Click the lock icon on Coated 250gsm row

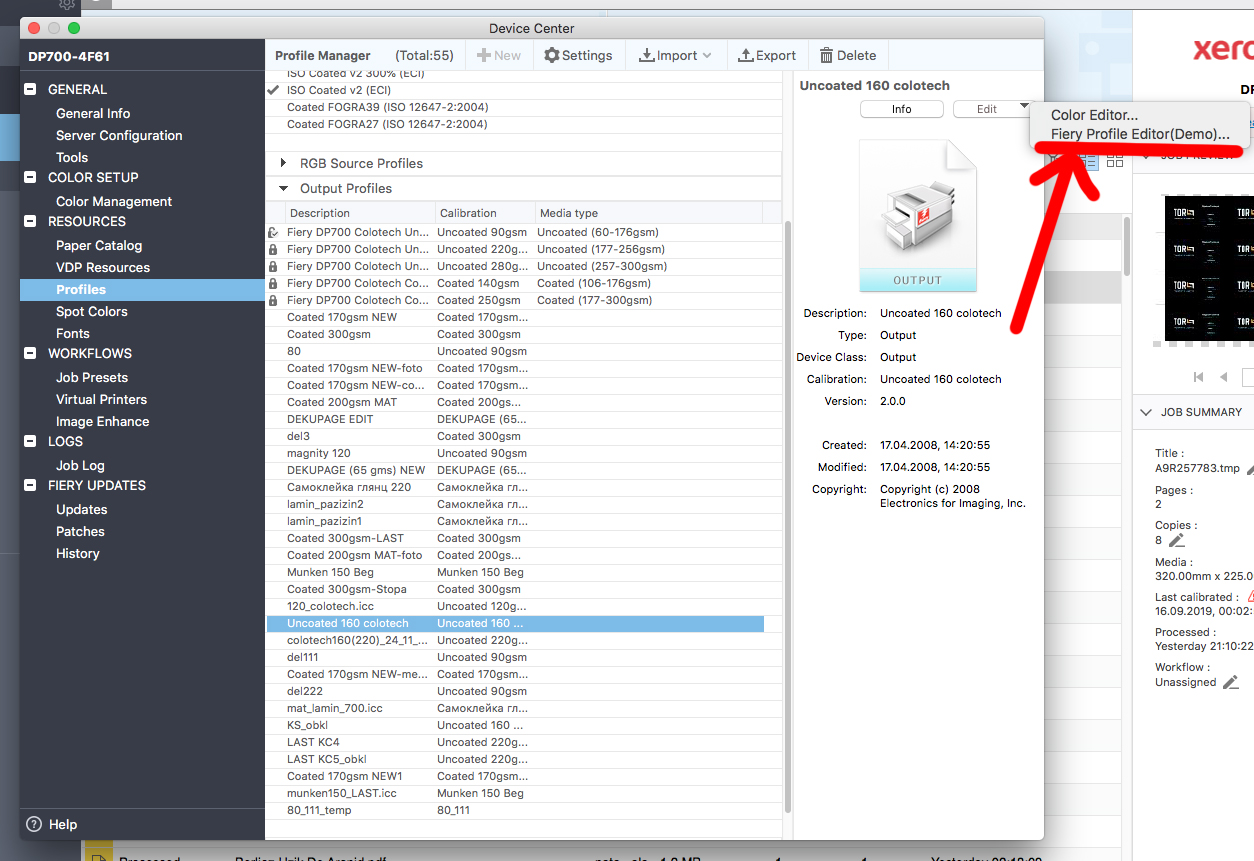(273, 300)
